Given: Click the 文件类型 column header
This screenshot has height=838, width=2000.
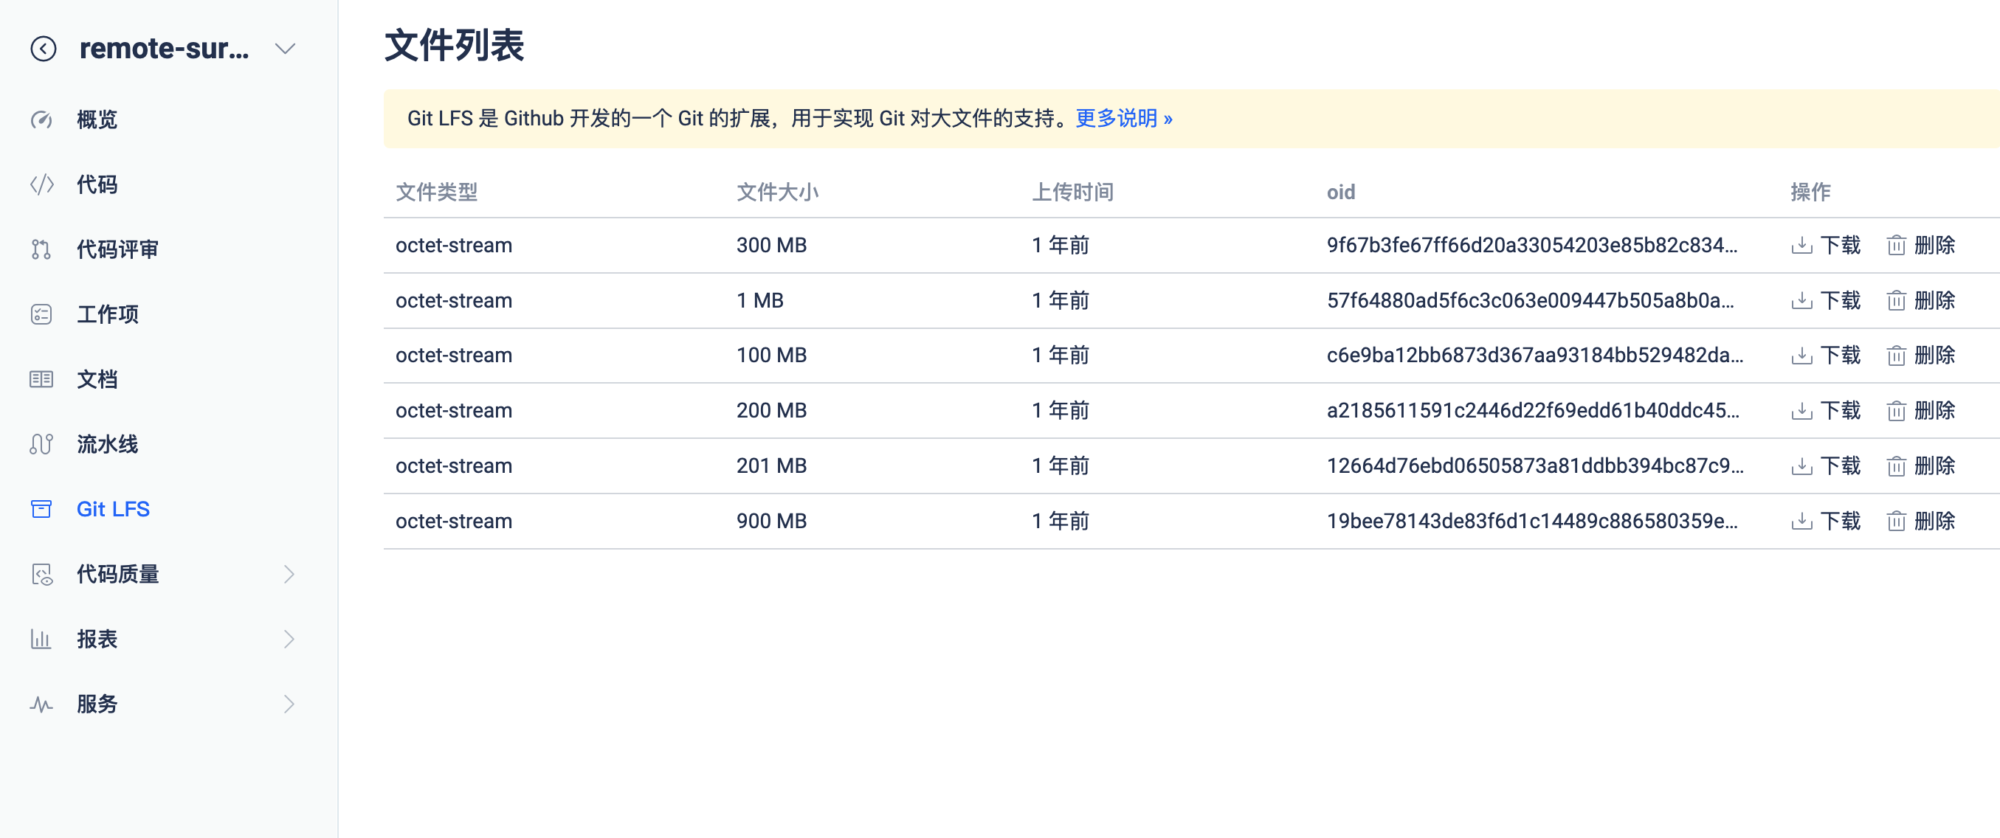Looking at the screenshot, I should click(436, 192).
